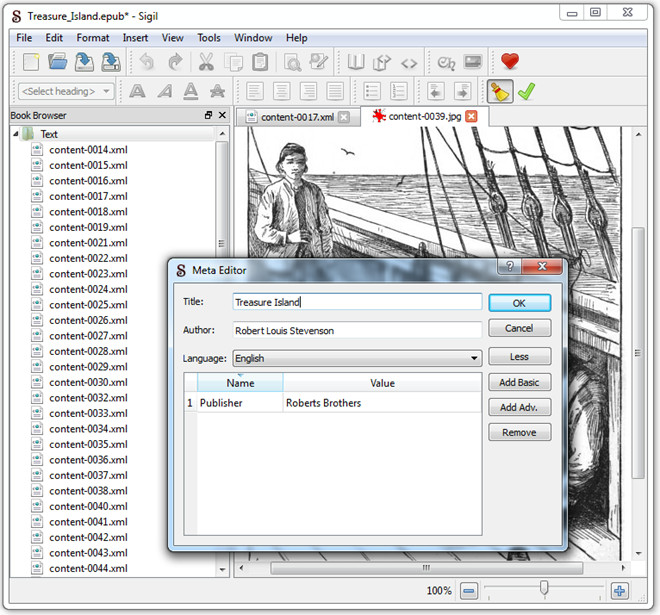Align text right icon
This screenshot has height=615, width=660.
pyautogui.click(x=308, y=91)
